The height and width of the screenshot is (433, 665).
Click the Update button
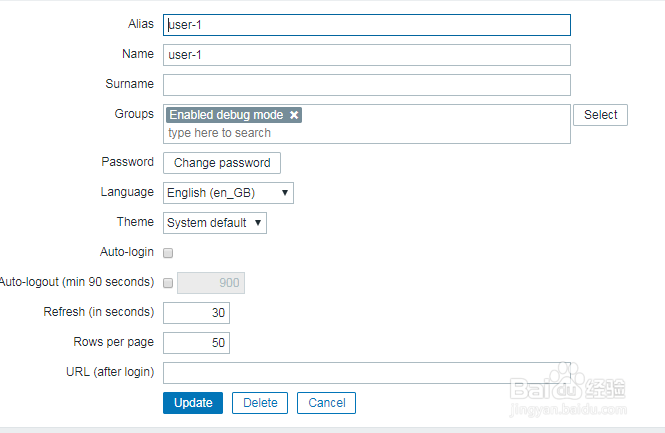coord(193,403)
